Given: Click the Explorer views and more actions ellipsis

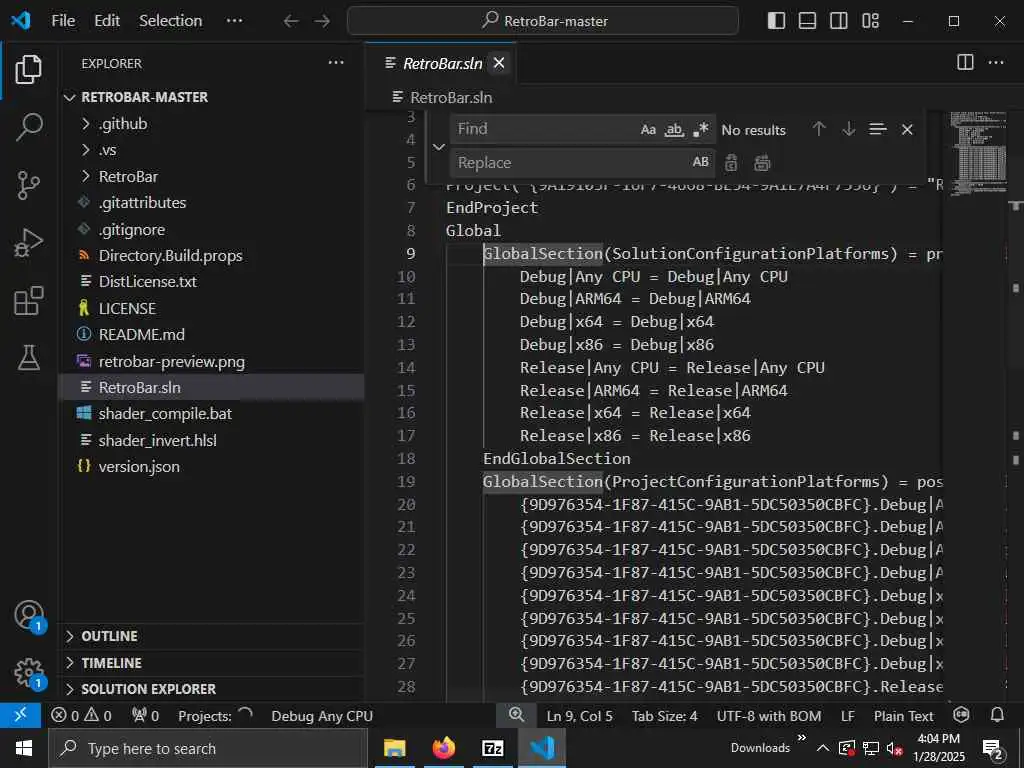Looking at the screenshot, I should pos(336,63).
